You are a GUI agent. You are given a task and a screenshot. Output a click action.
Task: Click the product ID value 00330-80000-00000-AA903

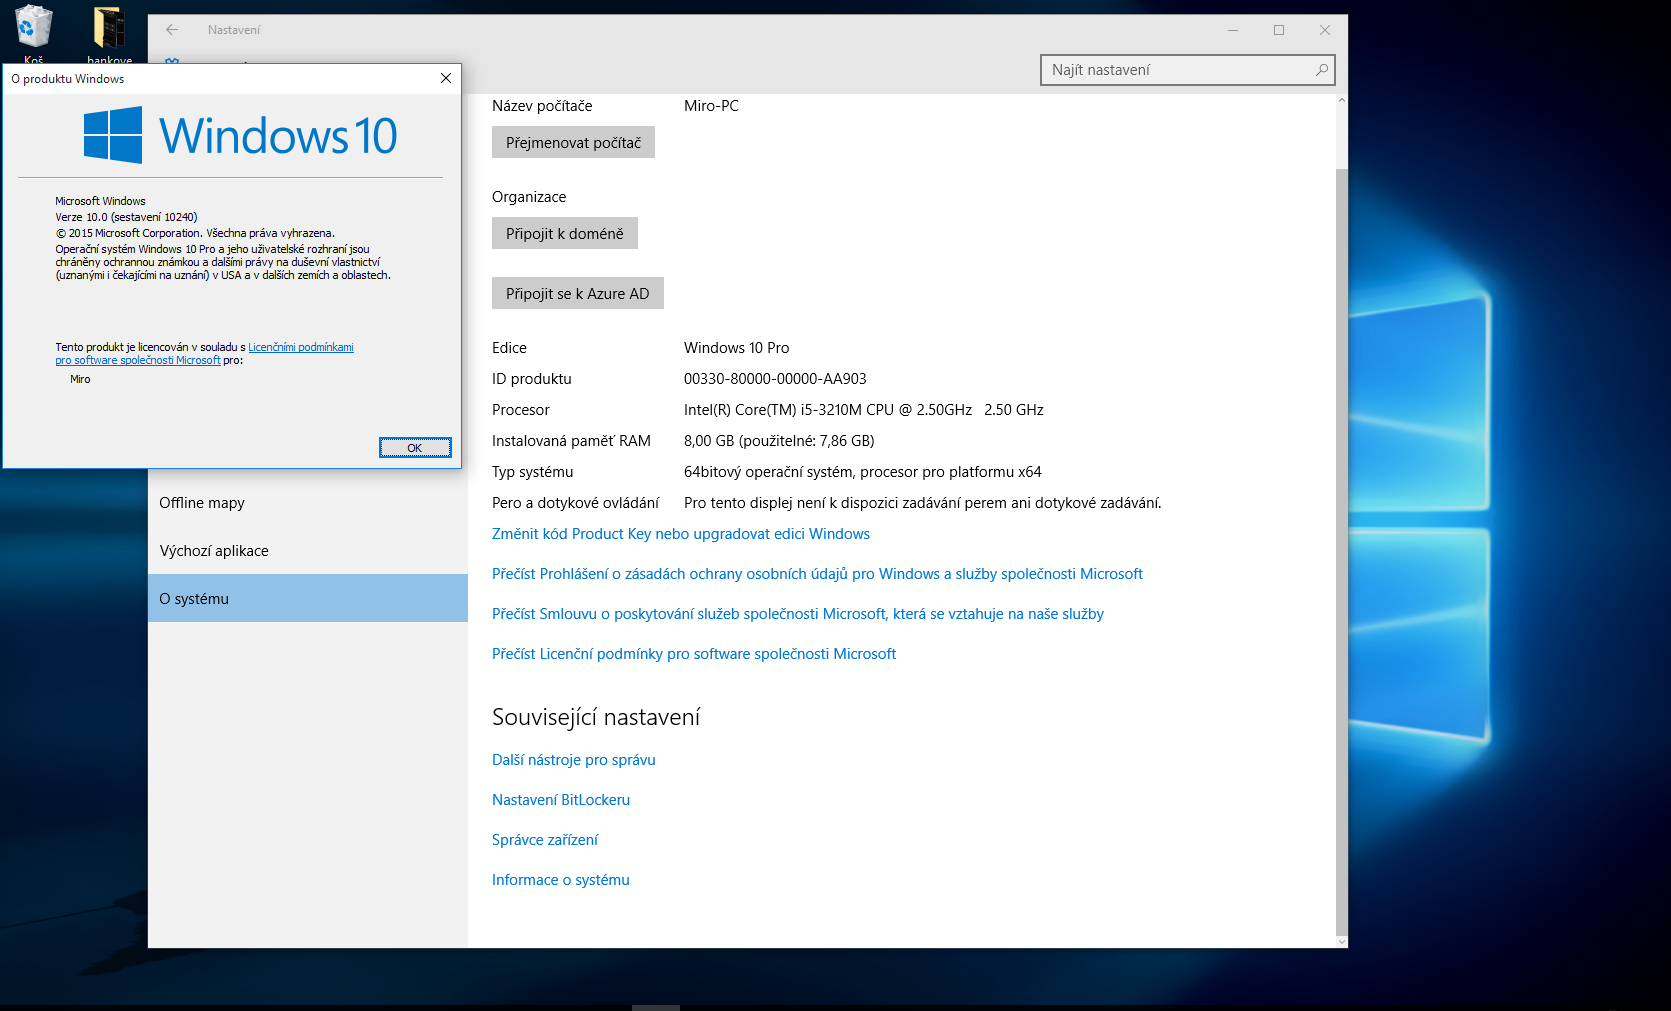point(775,379)
